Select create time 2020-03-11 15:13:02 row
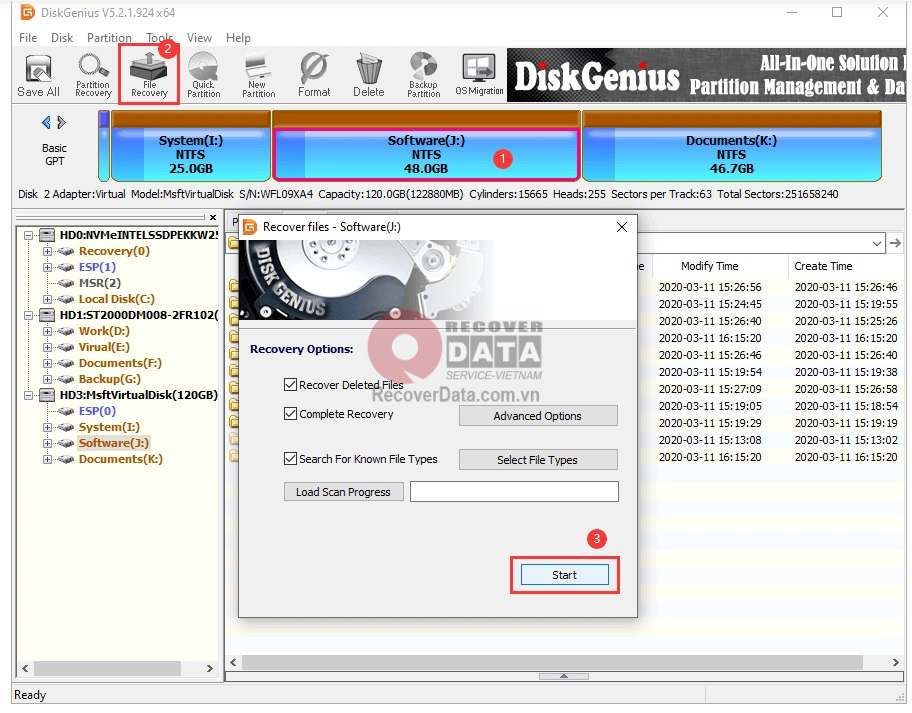The width and height of the screenshot is (912, 713). 846,440
